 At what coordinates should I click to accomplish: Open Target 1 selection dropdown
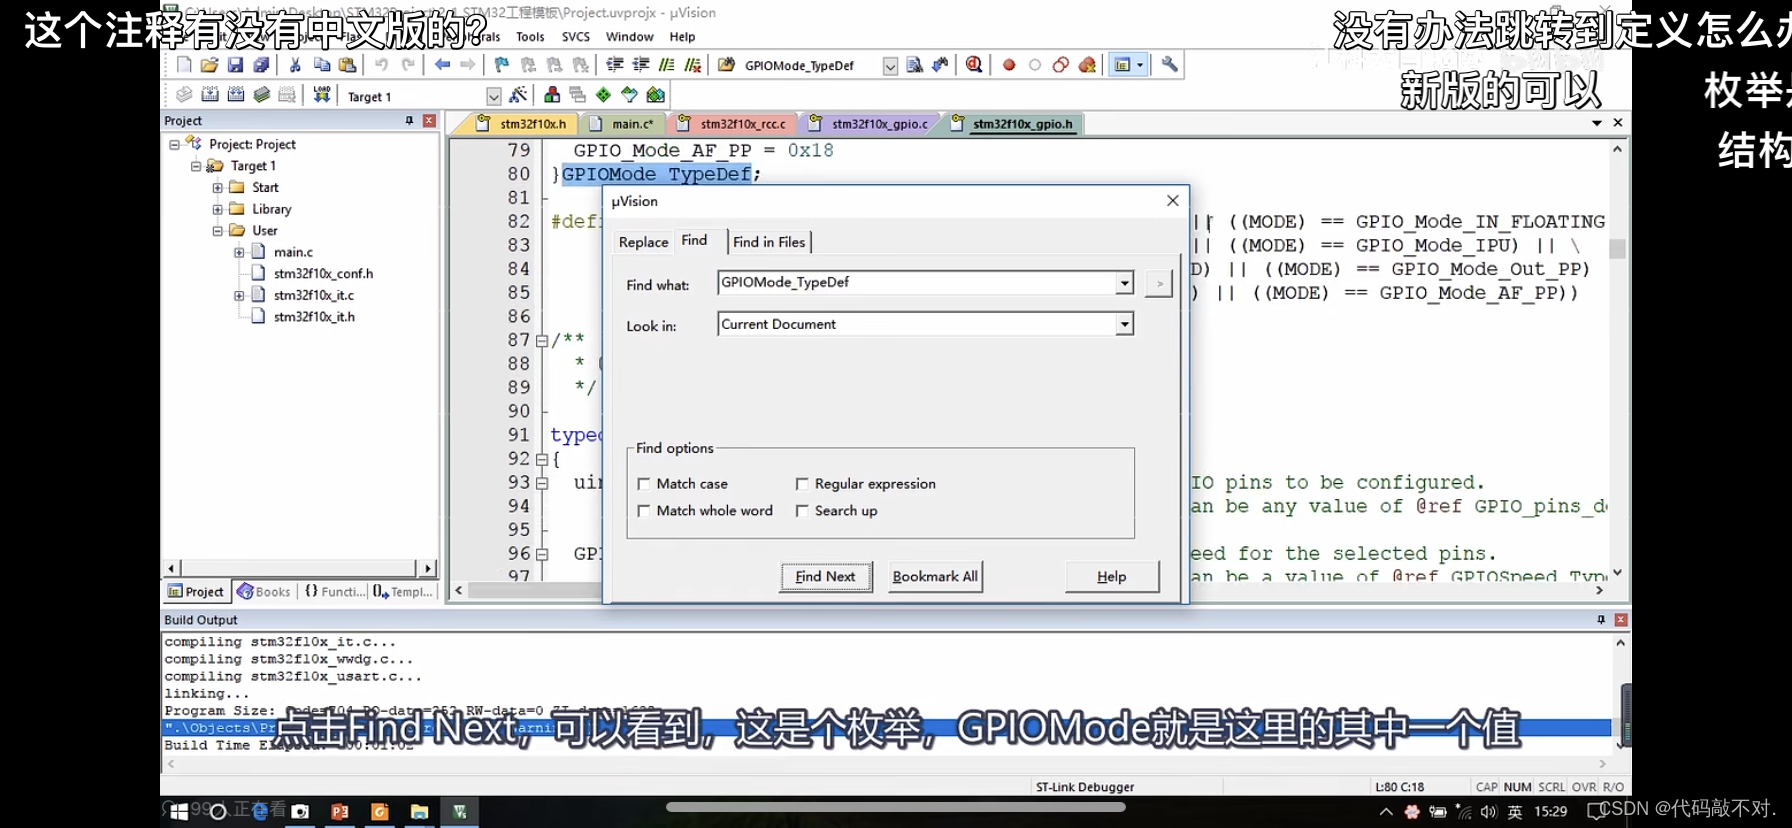click(x=494, y=96)
